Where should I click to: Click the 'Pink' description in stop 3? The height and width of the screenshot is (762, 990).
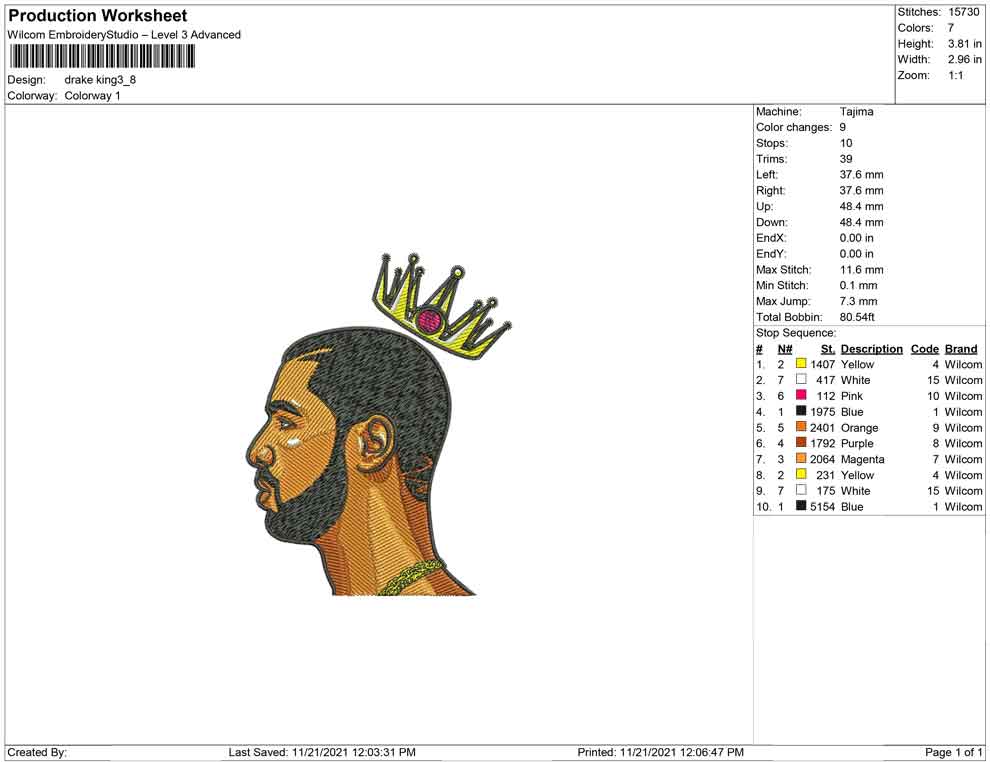[852, 396]
